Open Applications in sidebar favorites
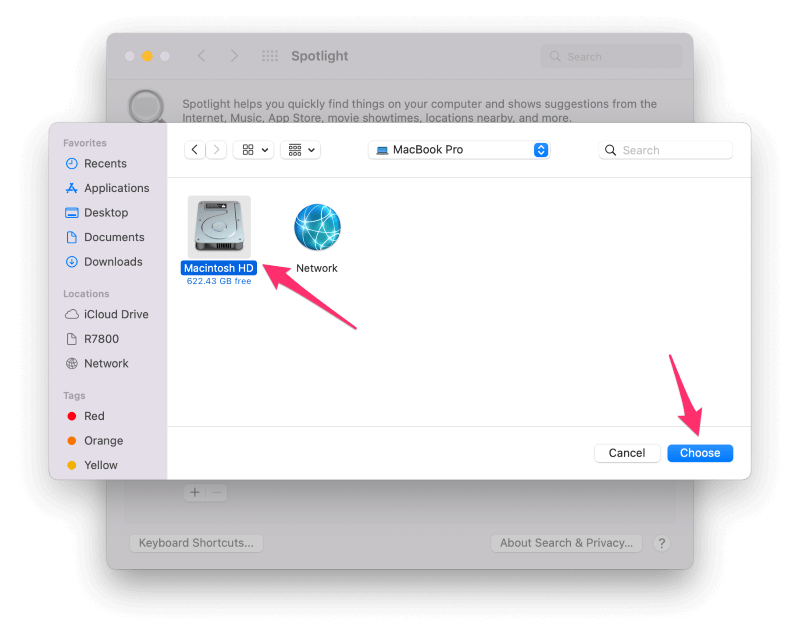This screenshot has height=634, width=800. 107,188
